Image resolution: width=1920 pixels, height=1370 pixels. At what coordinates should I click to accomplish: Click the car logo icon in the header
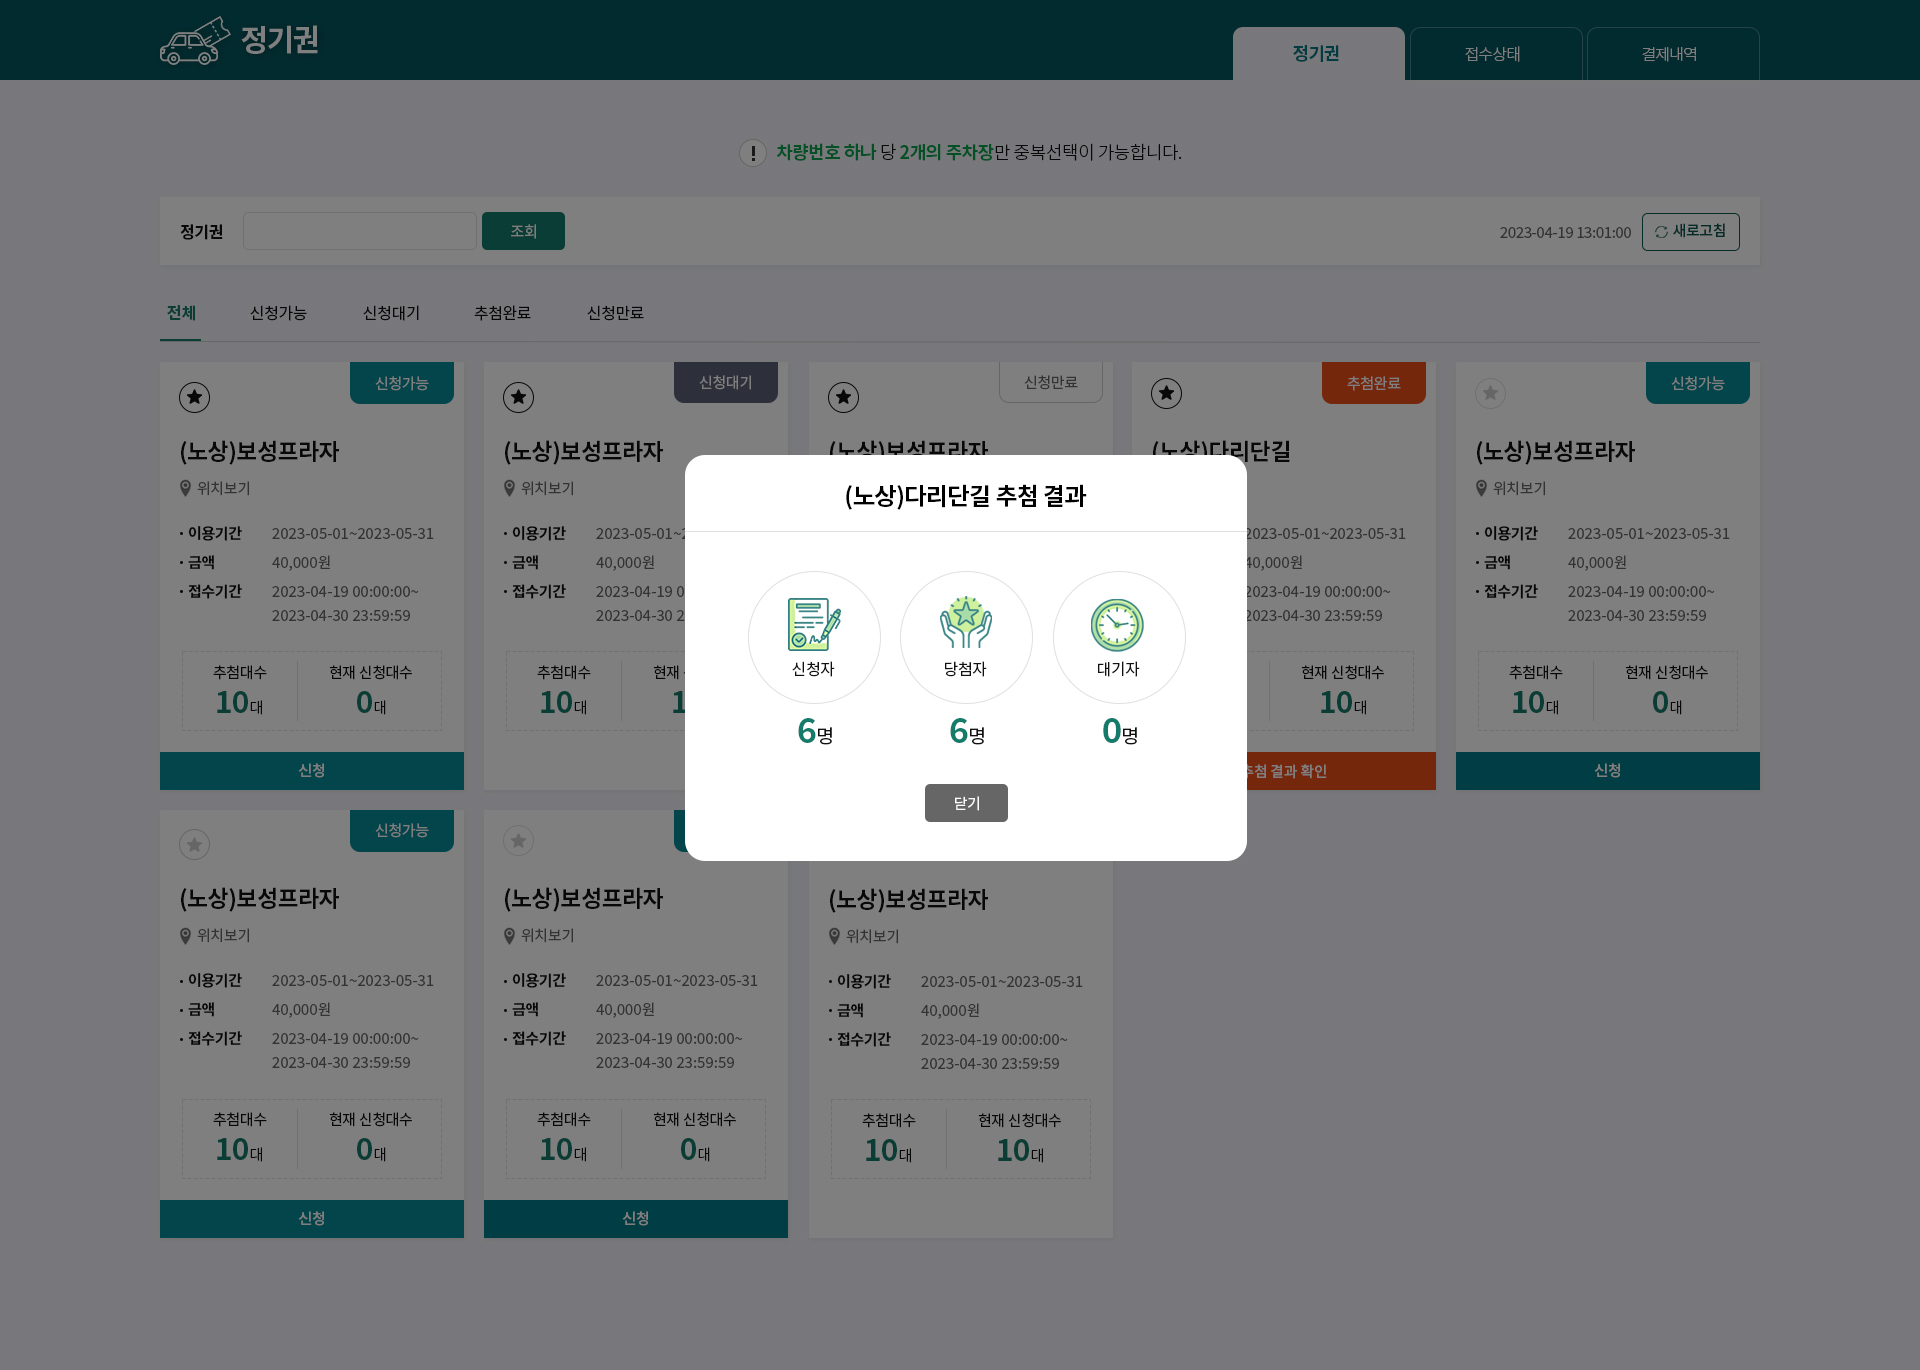196,42
